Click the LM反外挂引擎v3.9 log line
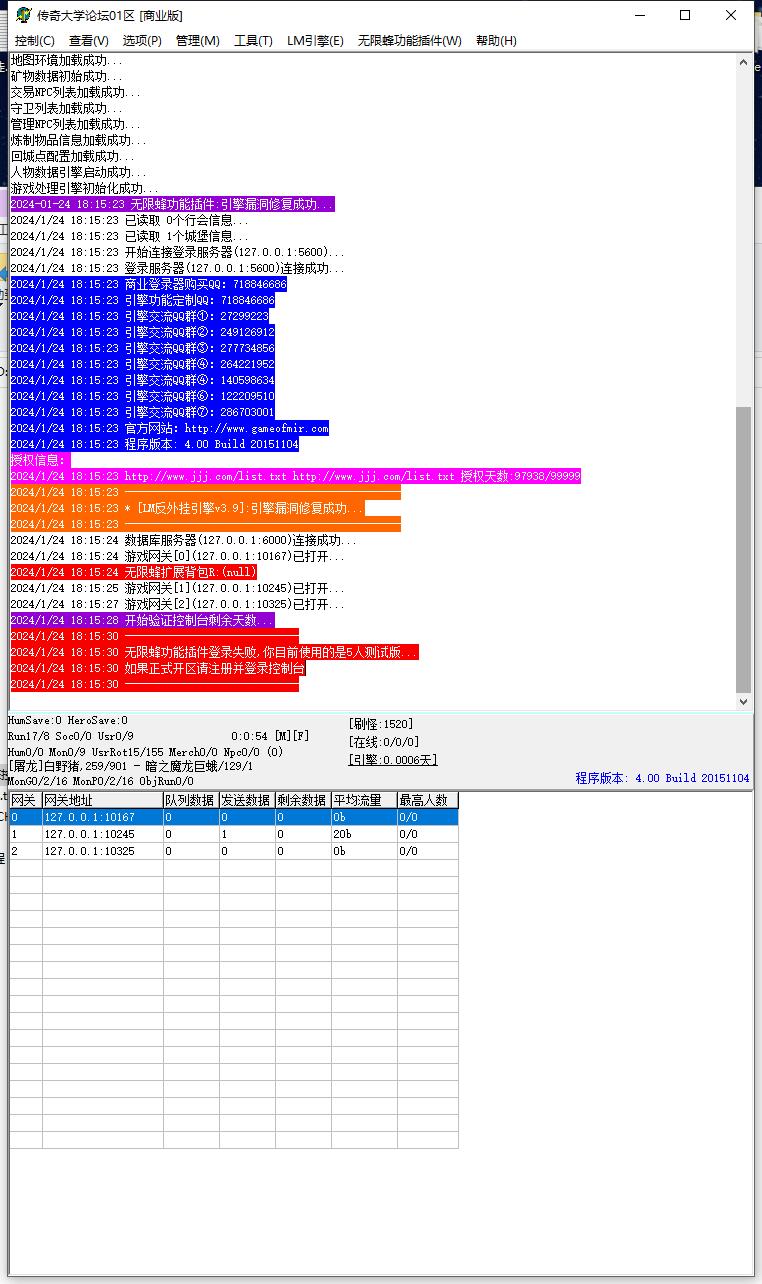Viewport: 762px width, 1284px height. (x=187, y=508)
